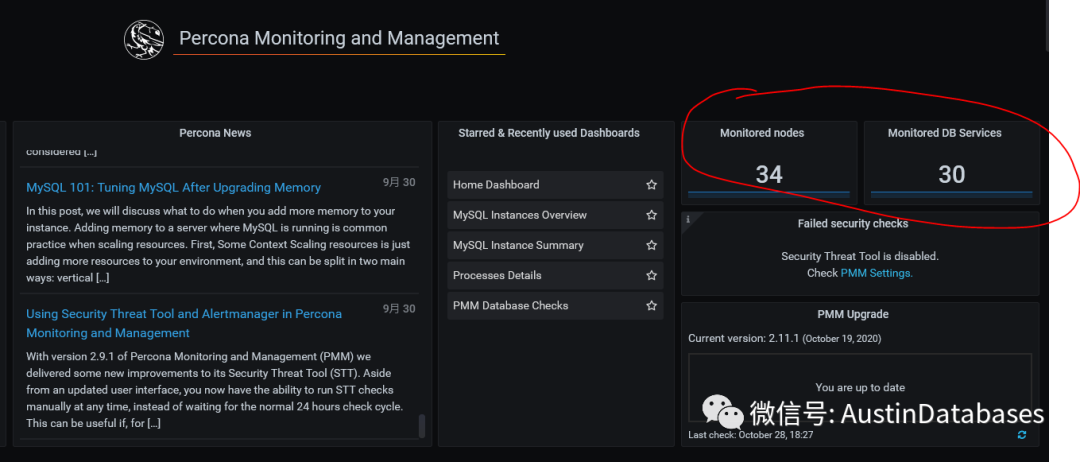Star the MySQL Instances Overview dashboard
This screenshot has width=1080, height=462.
(x=651, y=215)
